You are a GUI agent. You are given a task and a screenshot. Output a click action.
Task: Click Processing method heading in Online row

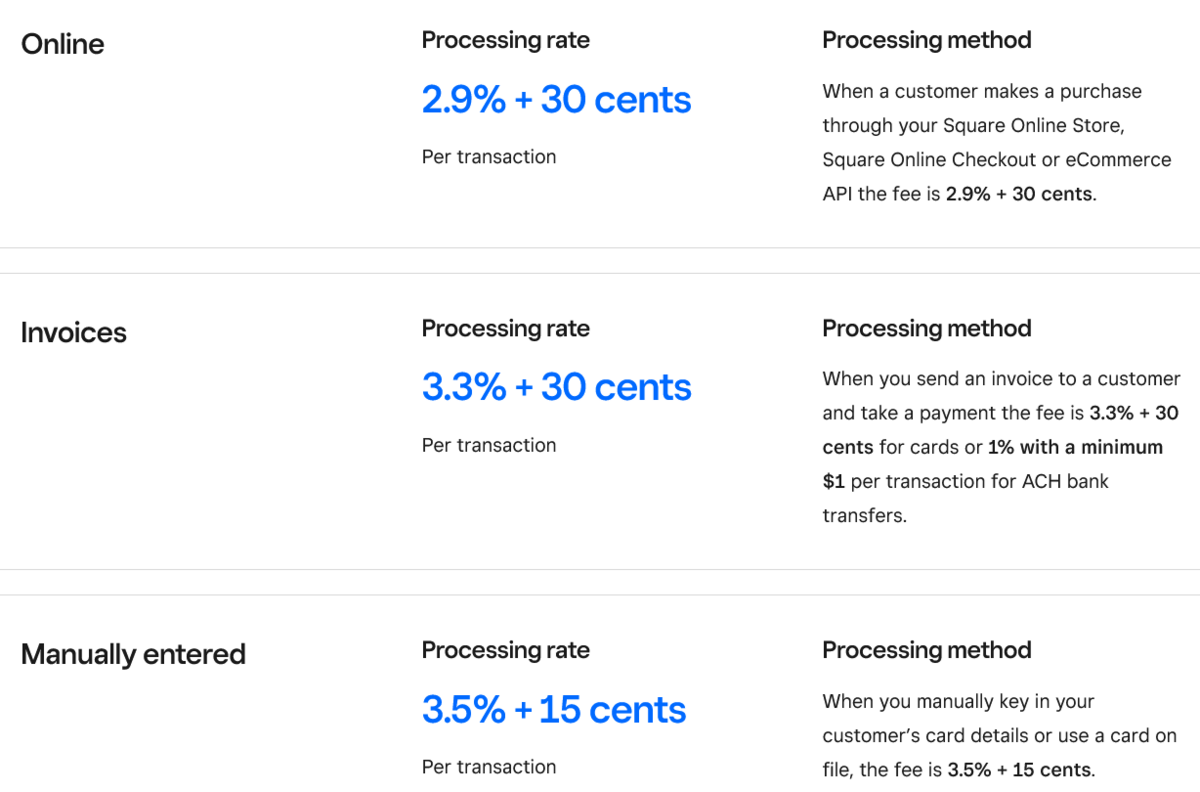pos(926,40)
